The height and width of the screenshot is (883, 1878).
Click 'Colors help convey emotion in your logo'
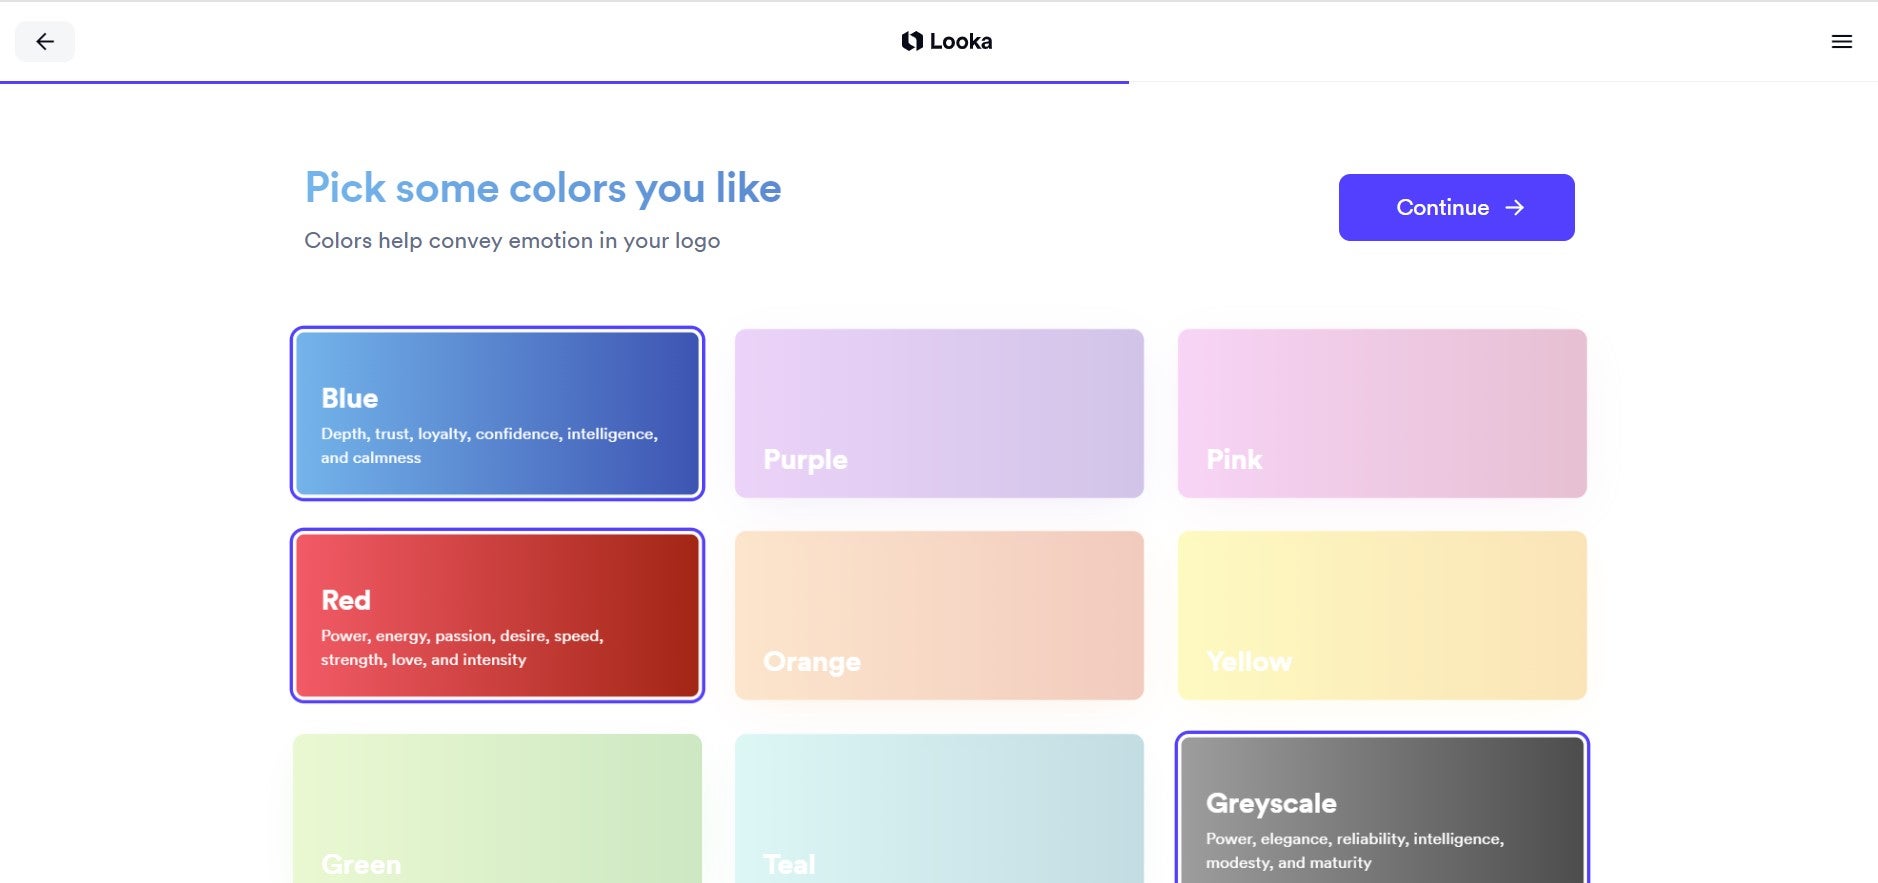click(x=512, y=241)
